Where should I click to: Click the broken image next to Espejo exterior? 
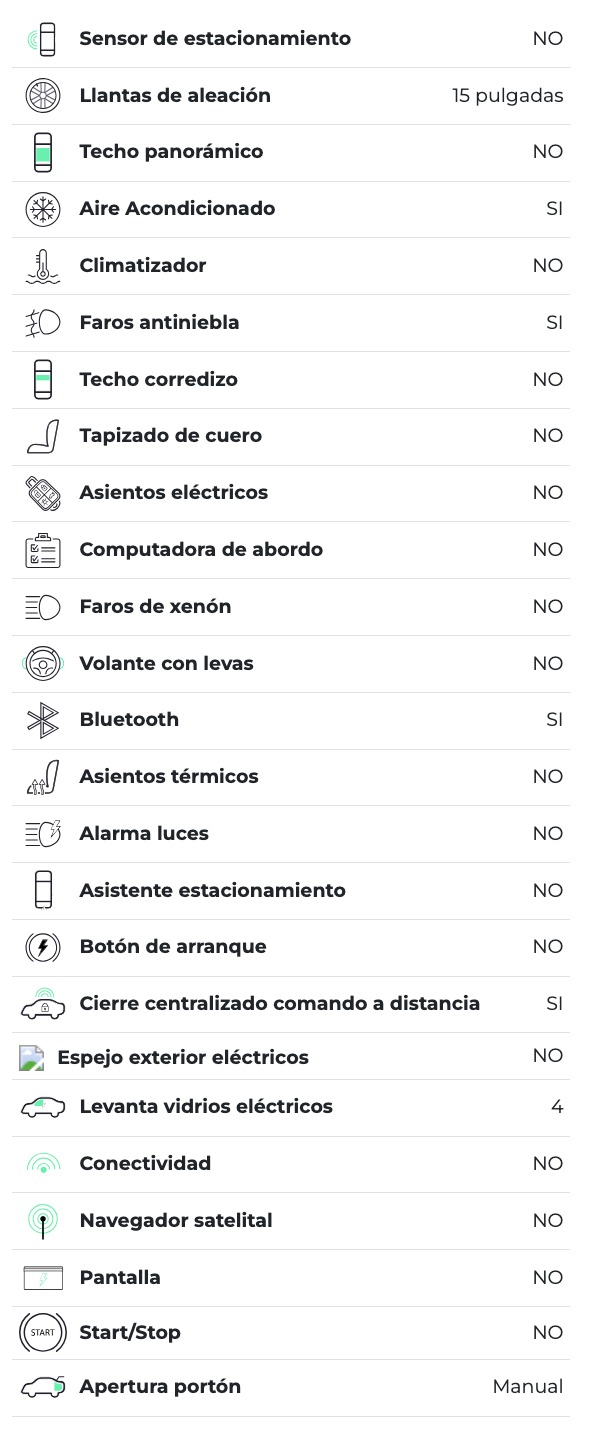click(x=32, y=1058)
